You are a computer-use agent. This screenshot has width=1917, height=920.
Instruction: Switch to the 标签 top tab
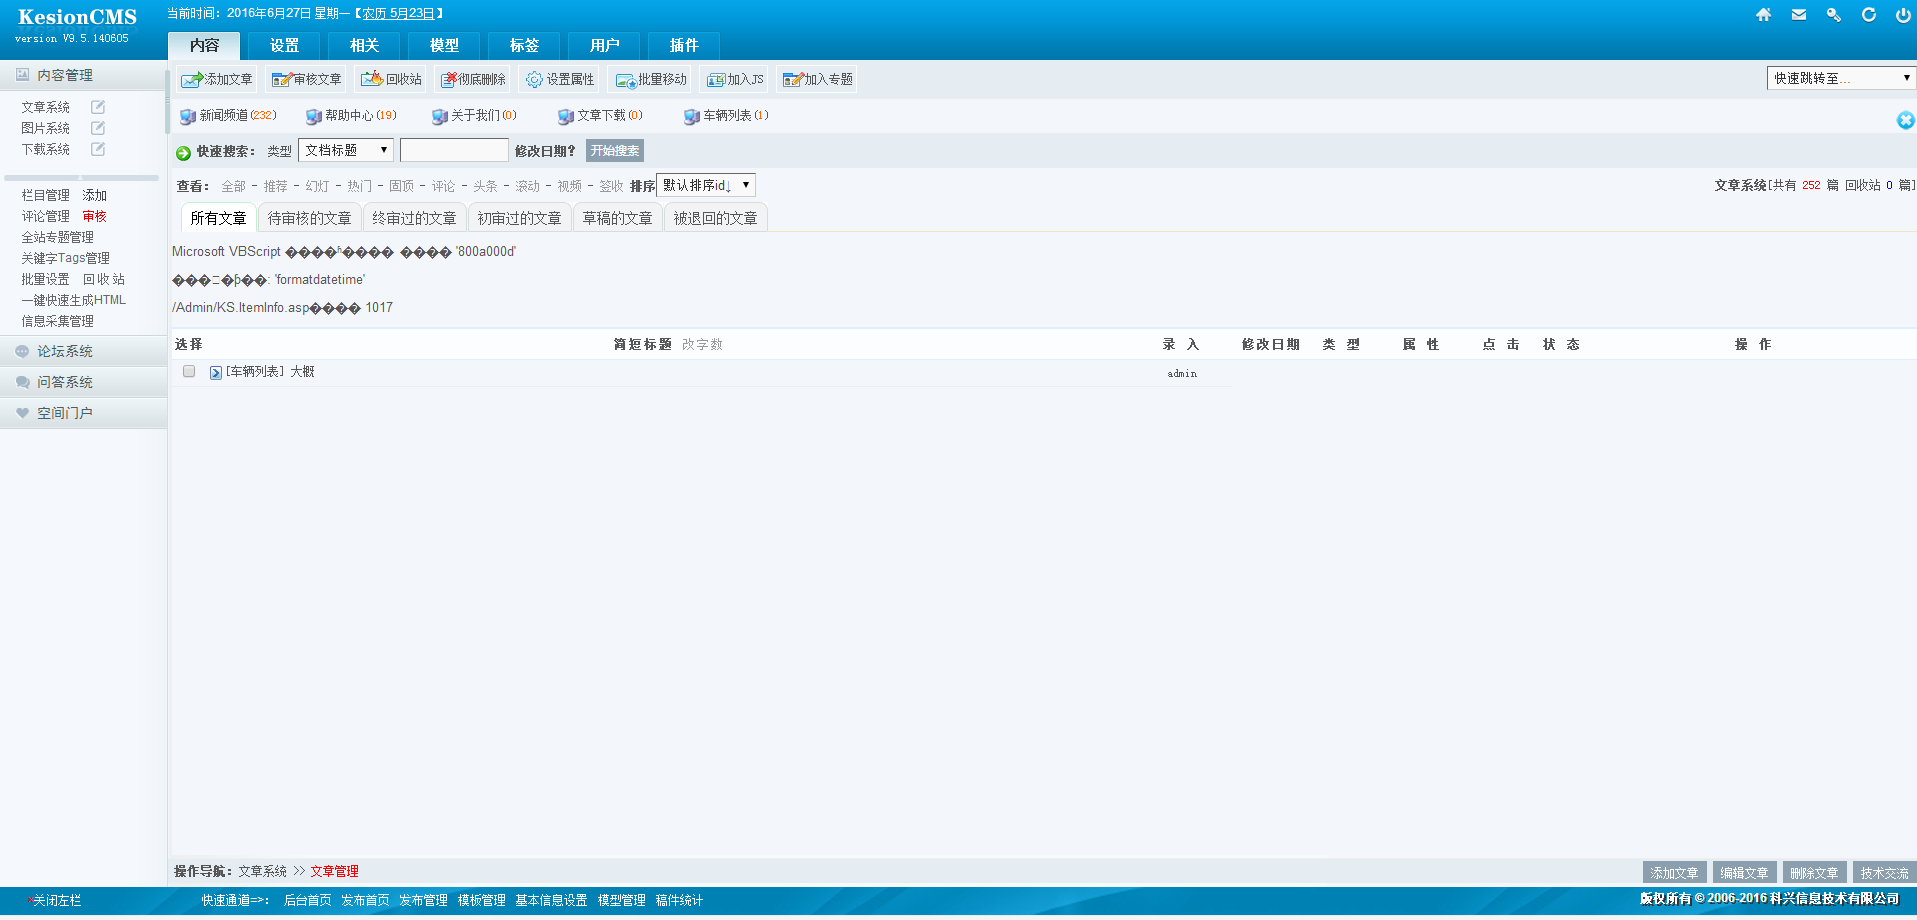(524, 46)
